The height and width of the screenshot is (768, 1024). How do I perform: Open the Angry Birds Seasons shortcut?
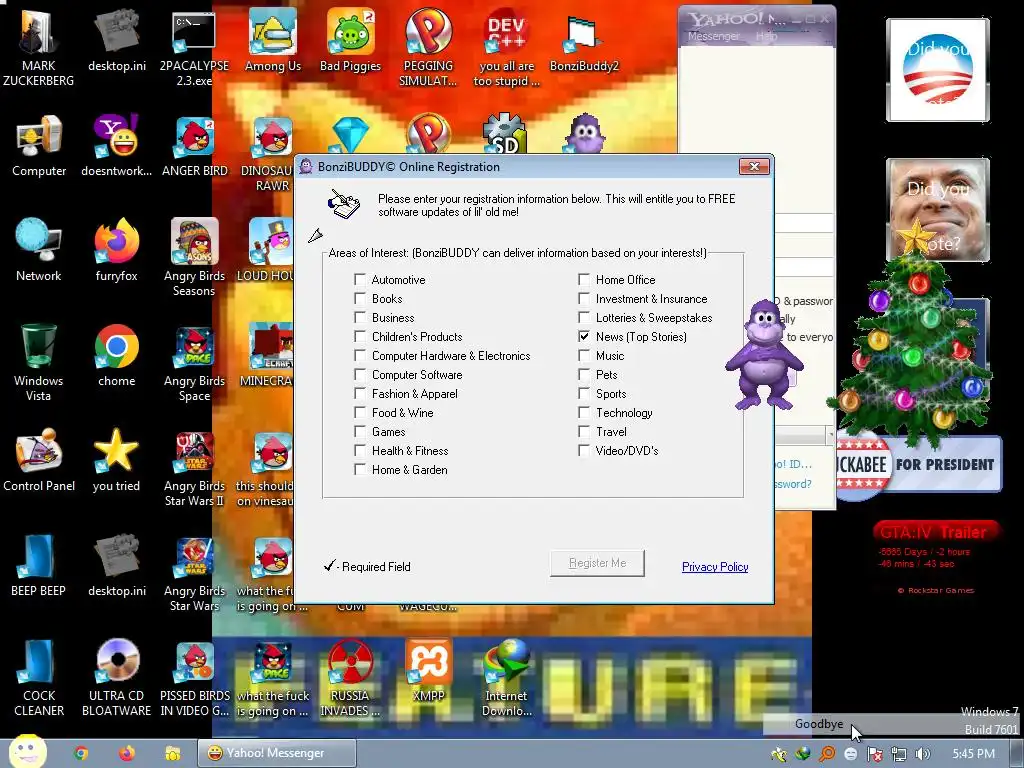pyautogui.click(x=195, y=257)
